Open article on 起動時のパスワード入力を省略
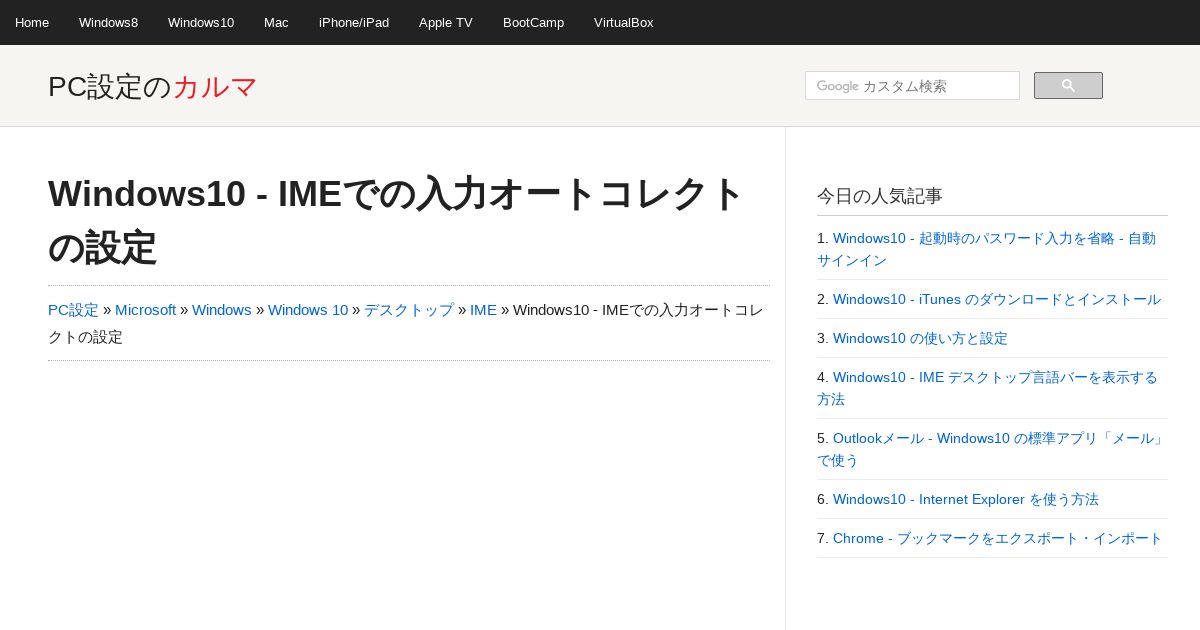Viewport: 1200px width, 630px height. coord(986,249)
